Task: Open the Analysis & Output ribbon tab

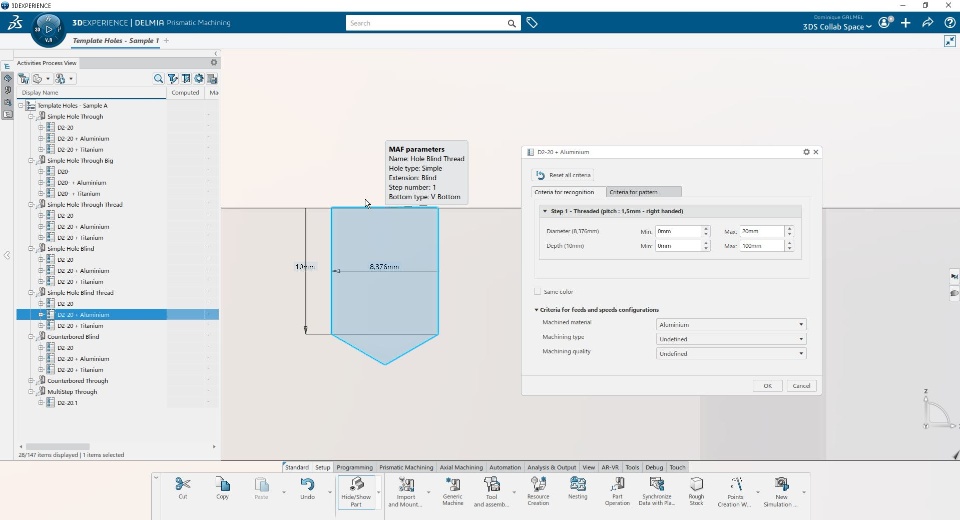Action: point(552,467)
